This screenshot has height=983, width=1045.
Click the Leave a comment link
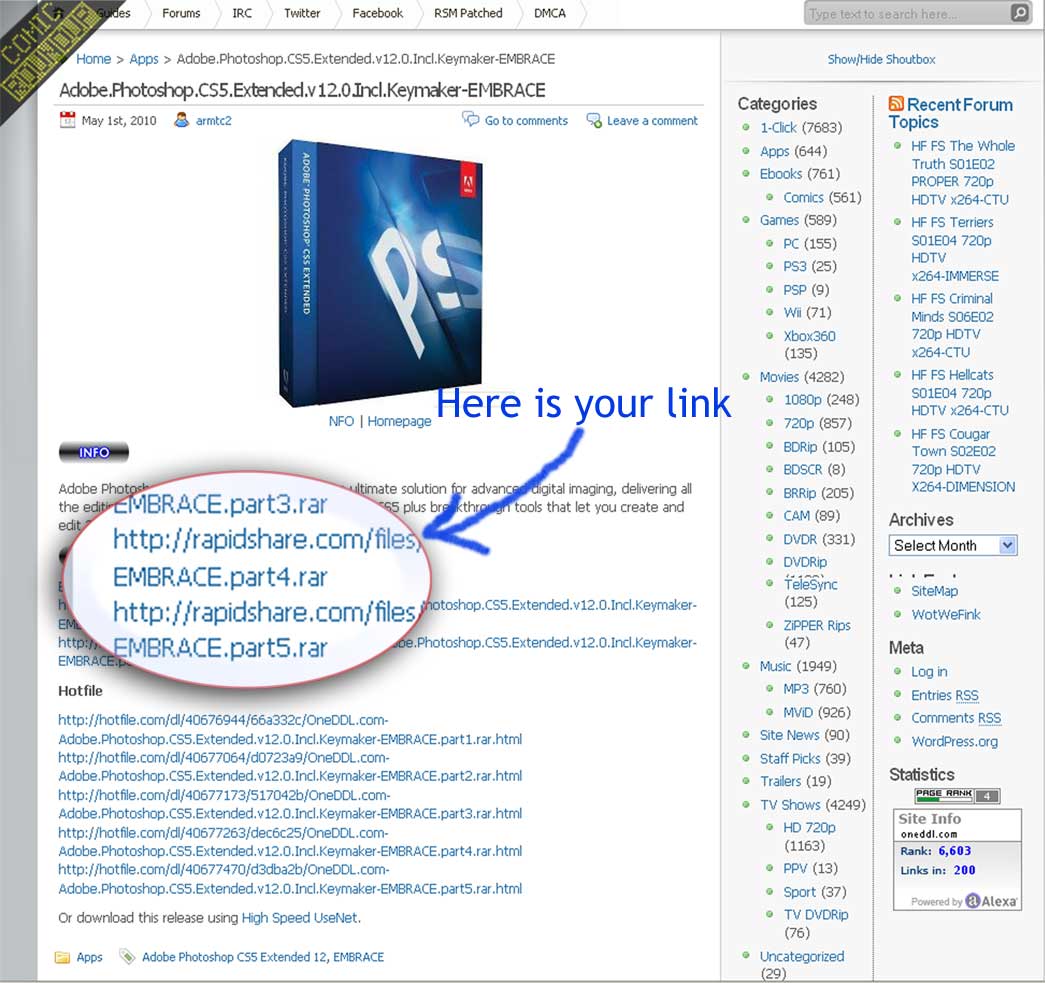(x=652, y=121)
